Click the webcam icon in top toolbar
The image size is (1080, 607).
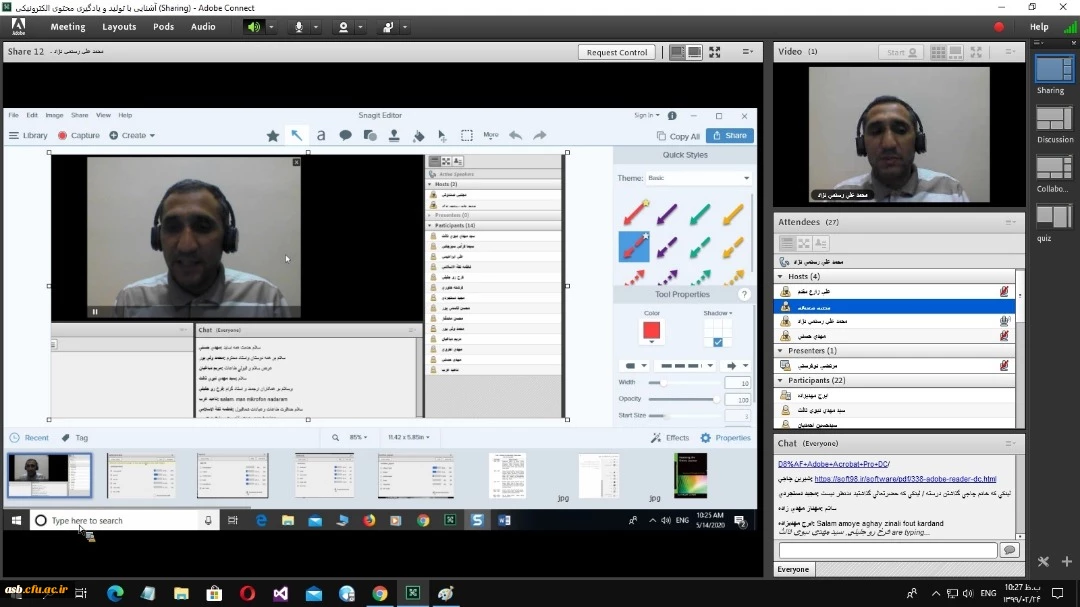[x=343, y=27]
